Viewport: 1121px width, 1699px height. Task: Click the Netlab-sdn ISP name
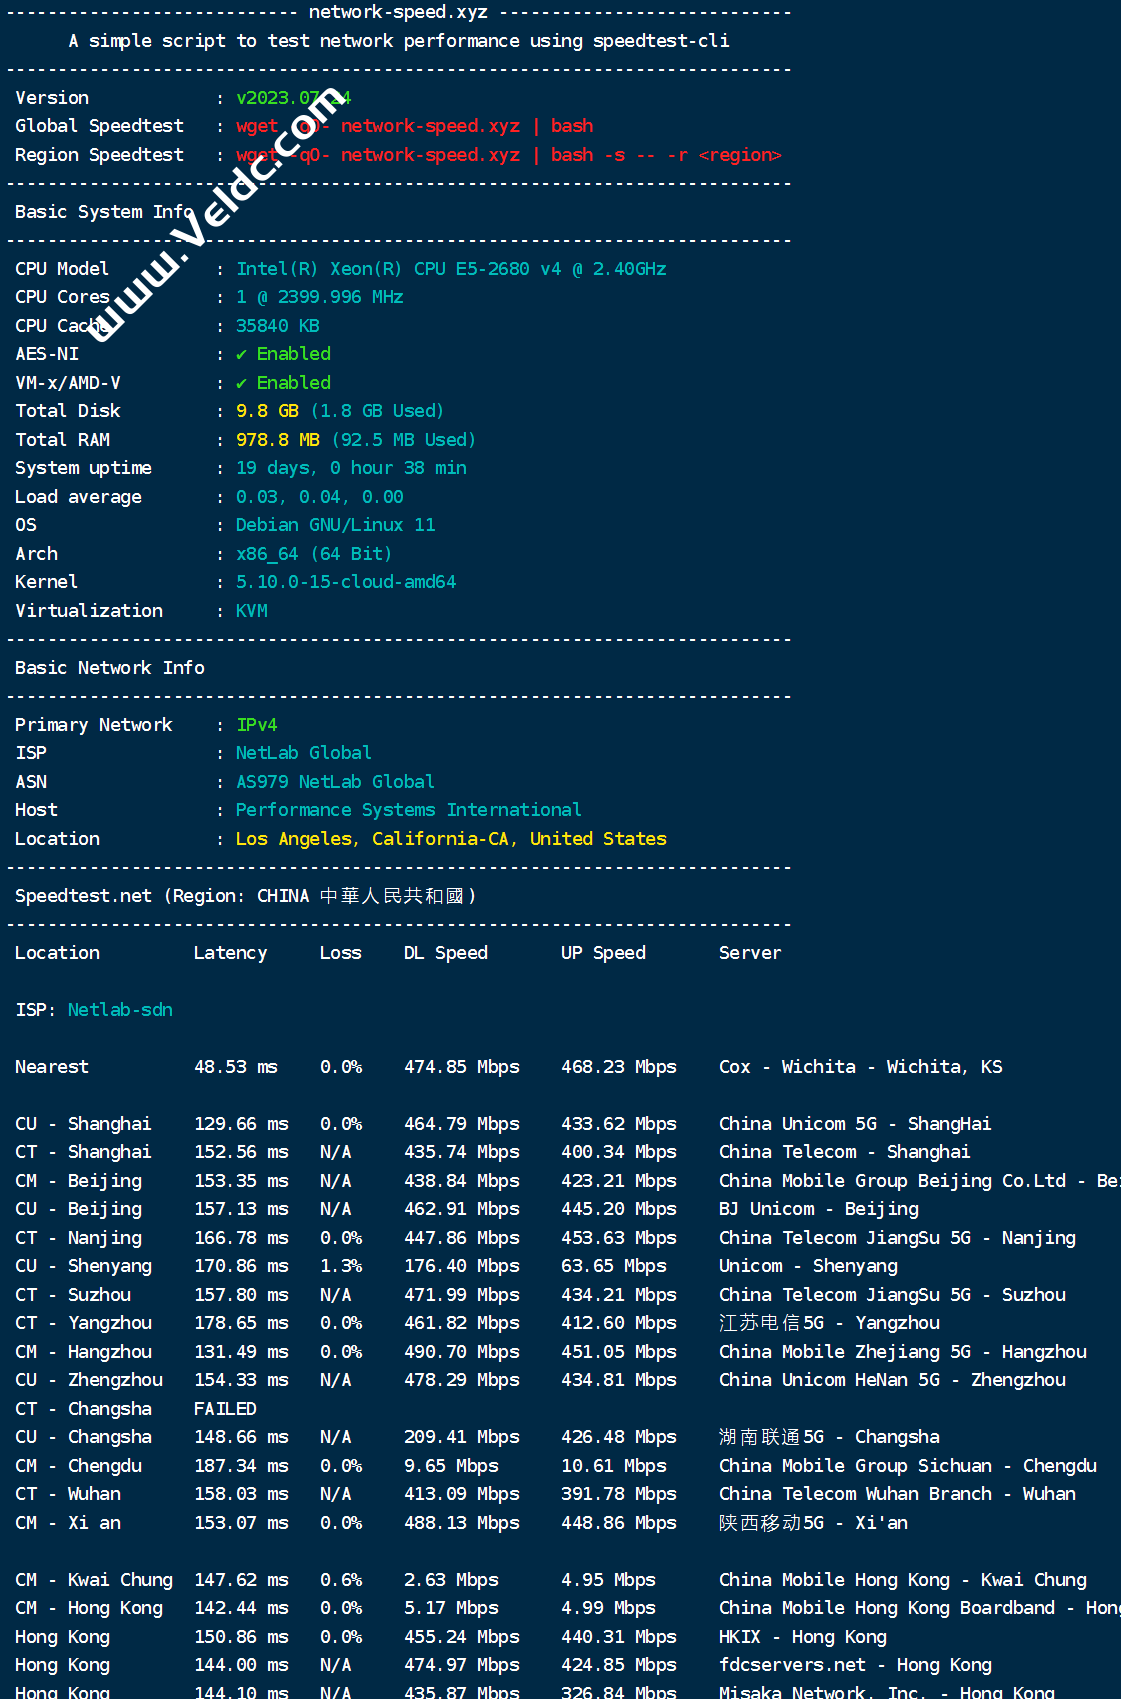coord(120,1010)
